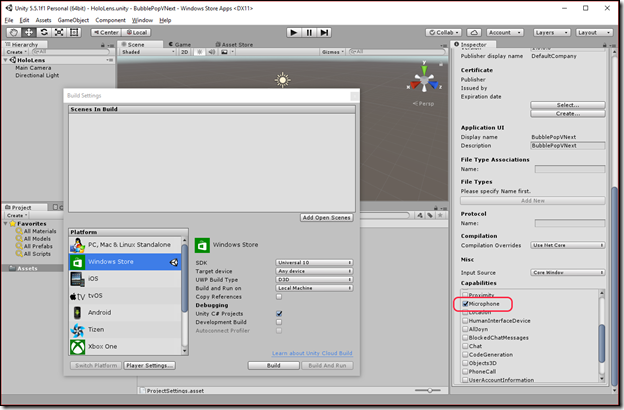This screenshot has width=624, height=410.
Task: Open Target device dropdown
Action: [x=314, y=271]
